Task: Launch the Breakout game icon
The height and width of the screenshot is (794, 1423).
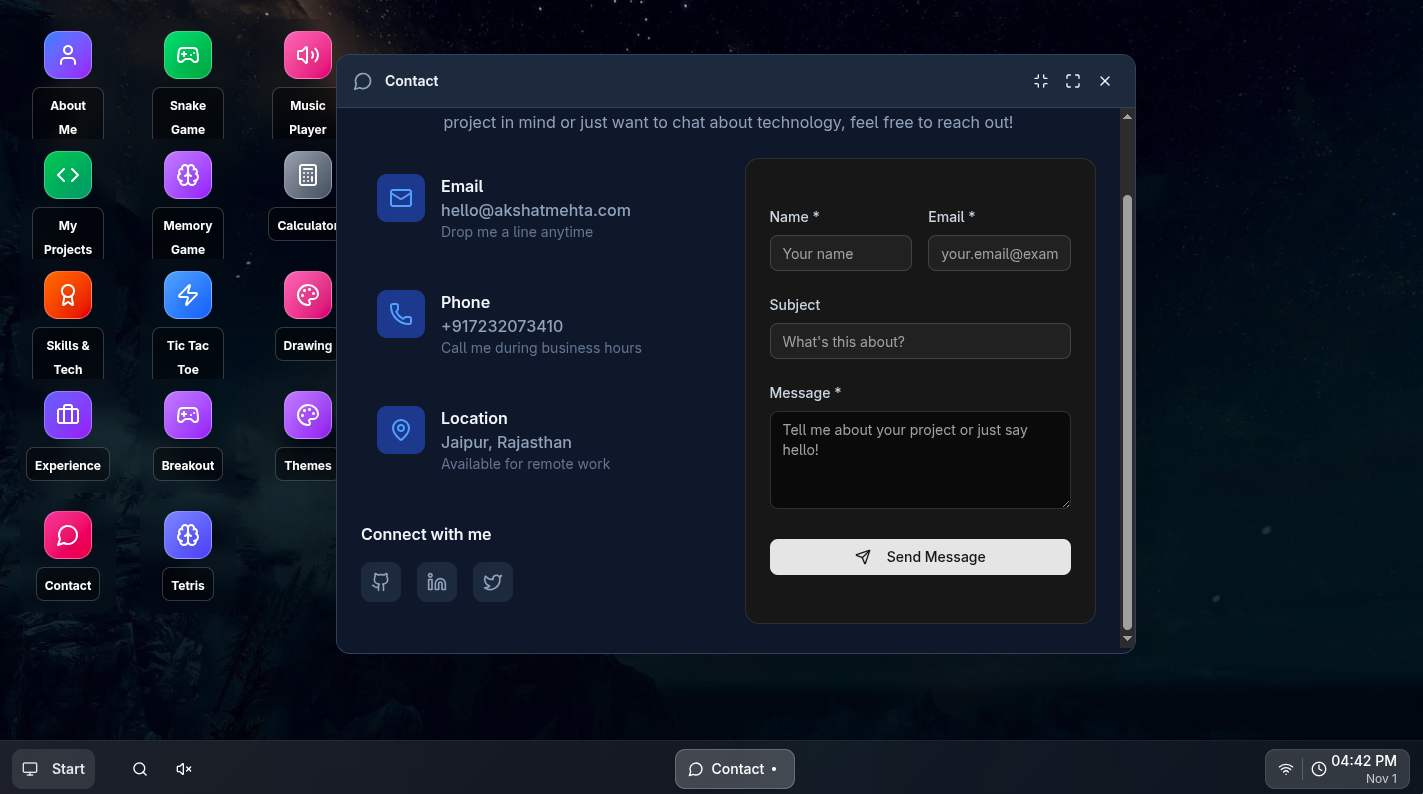Action: (188, 415)
